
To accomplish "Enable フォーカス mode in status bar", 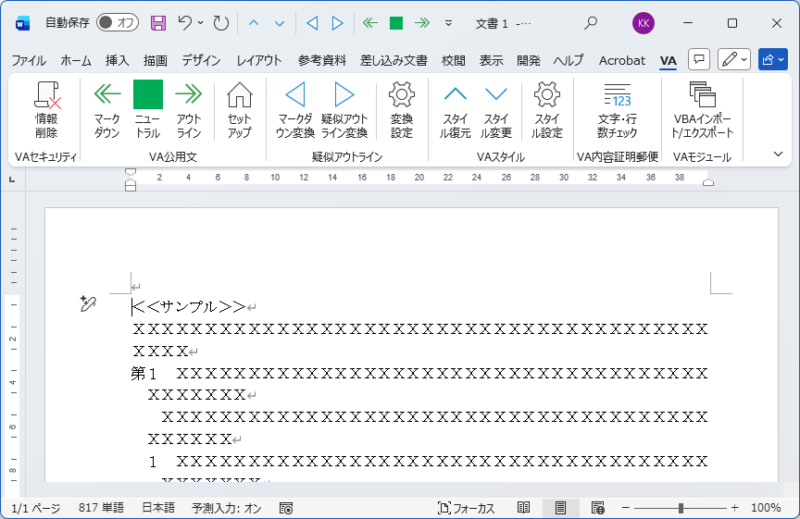I will pyautogui.click(x=466, y=508).
